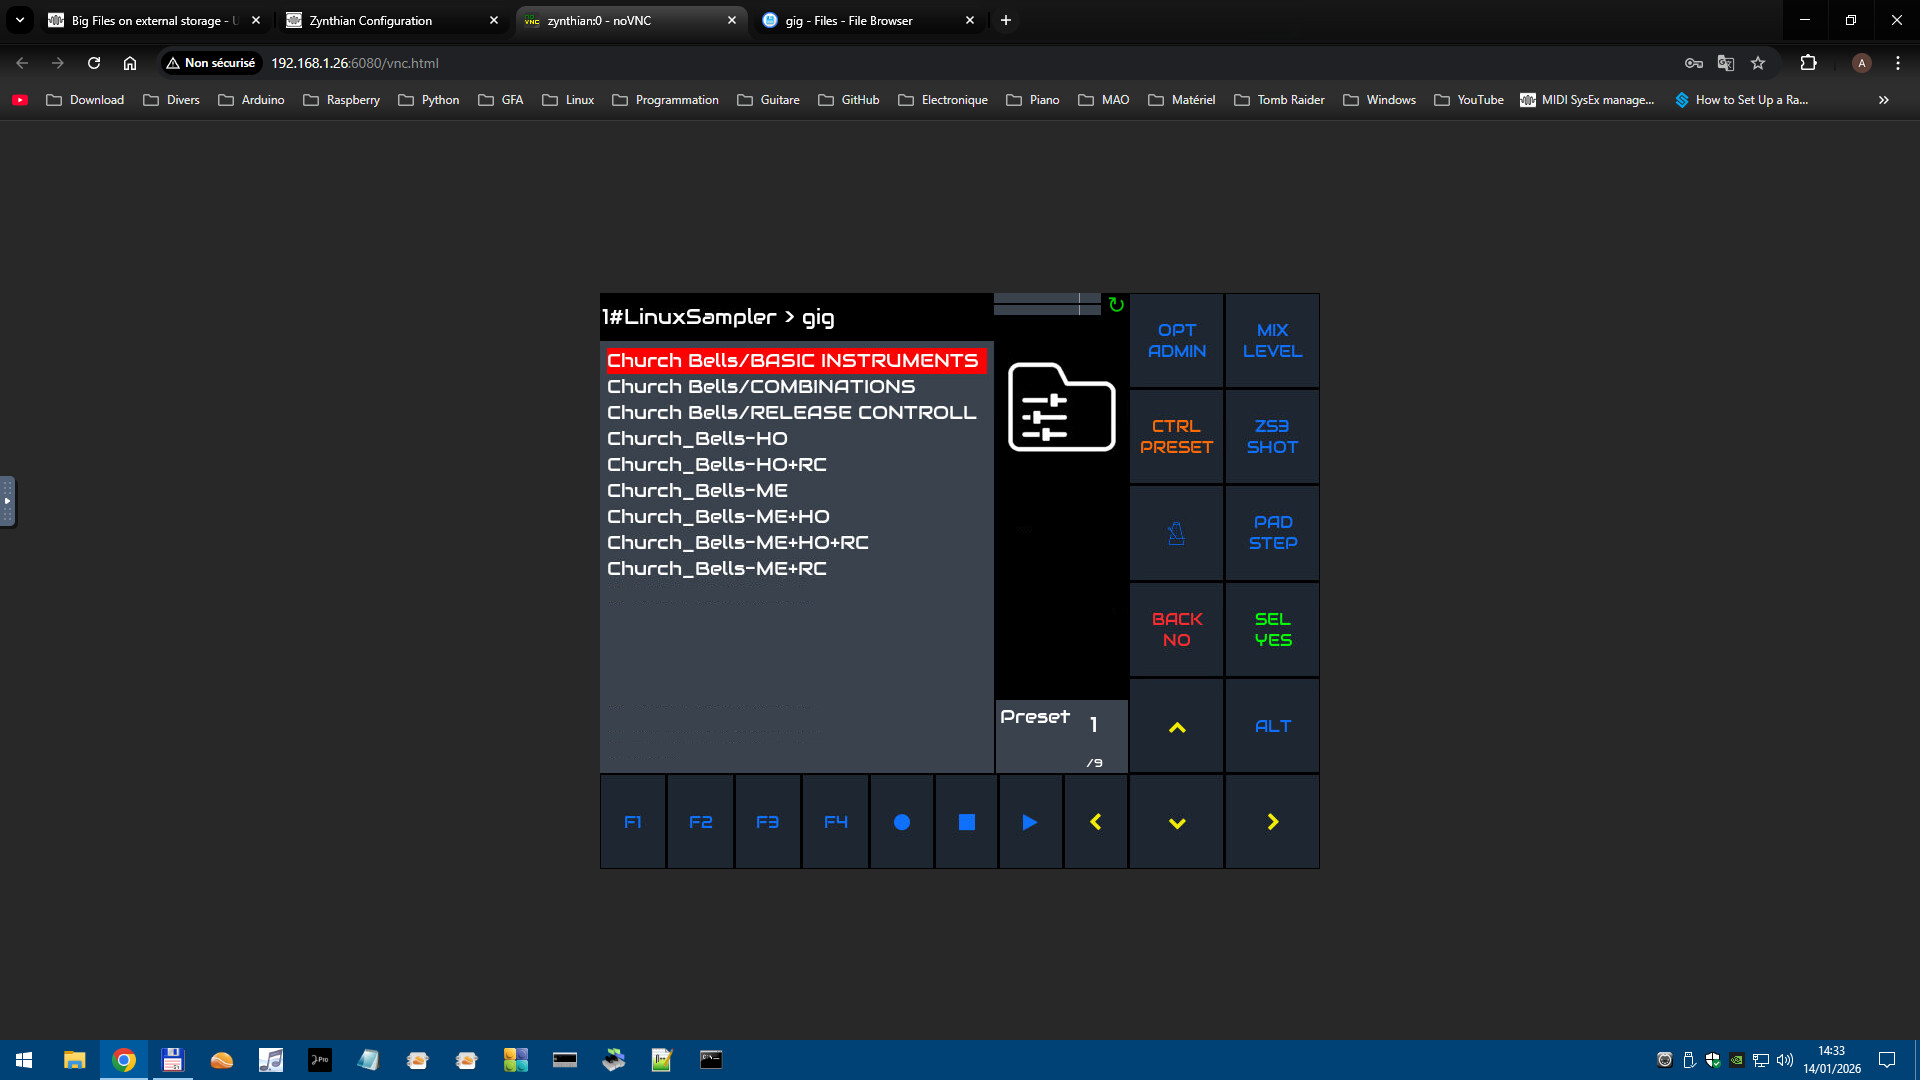
Task: Click the metronome icon button
Action: (1176, 534)
